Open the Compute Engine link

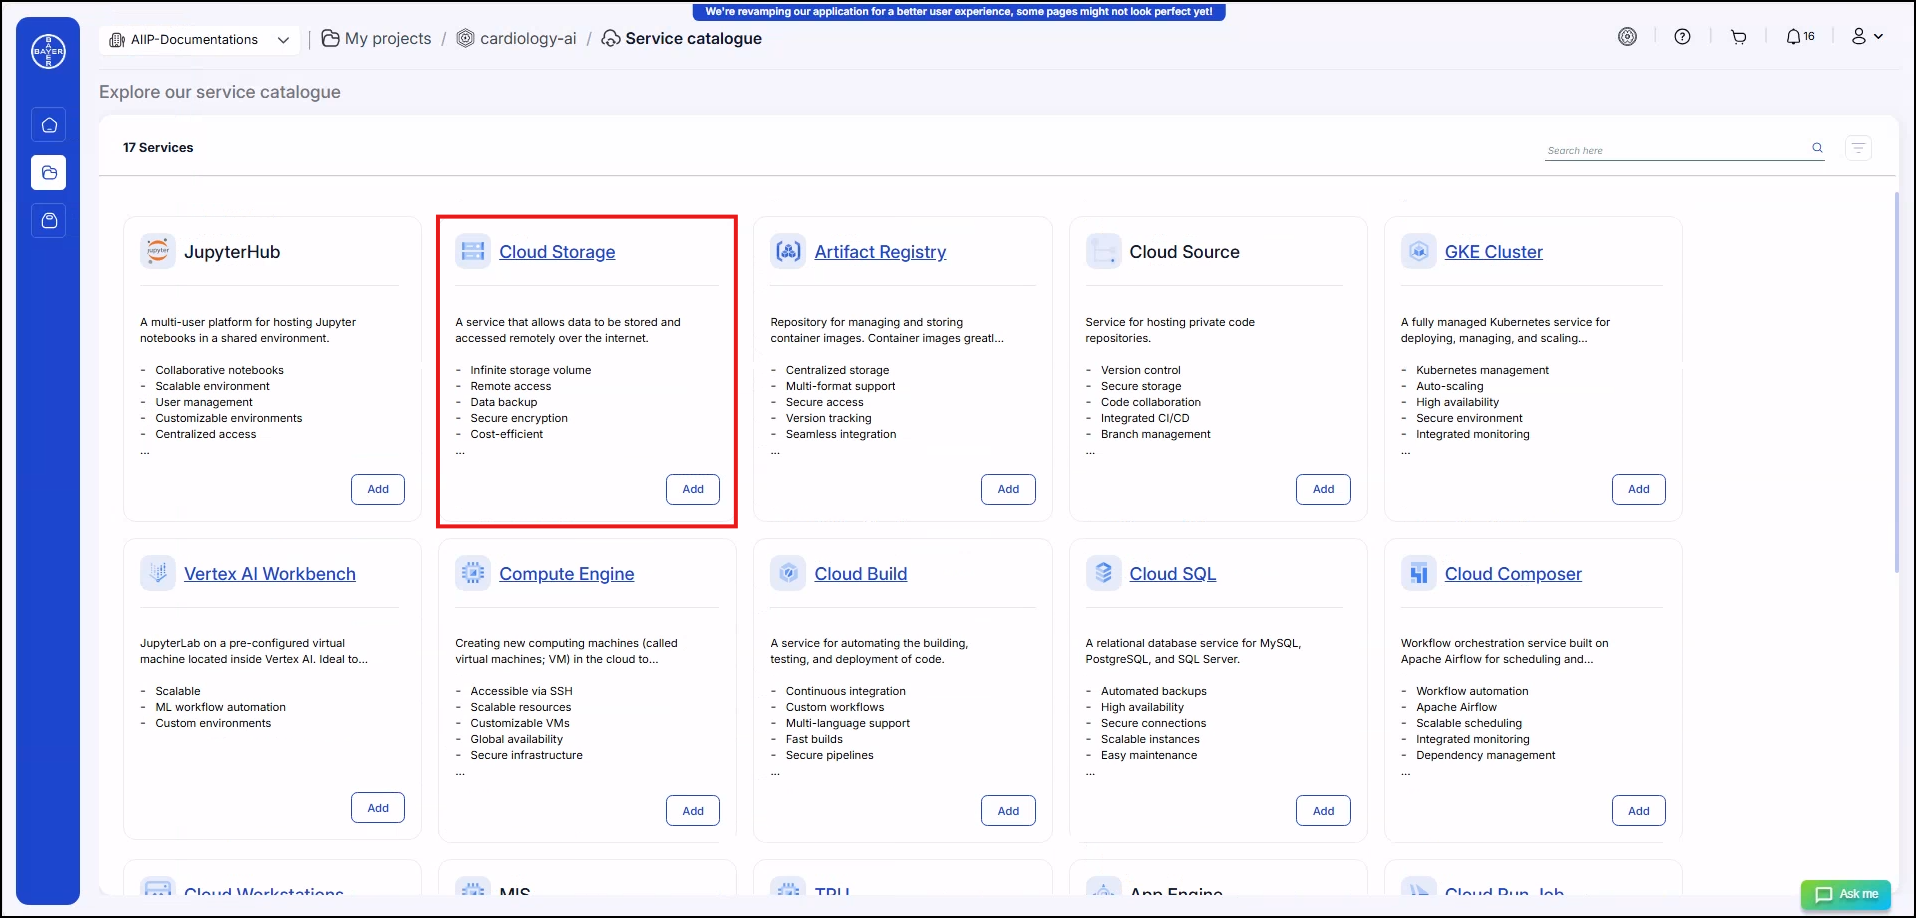pyautogui.click(x=567, y=574)
